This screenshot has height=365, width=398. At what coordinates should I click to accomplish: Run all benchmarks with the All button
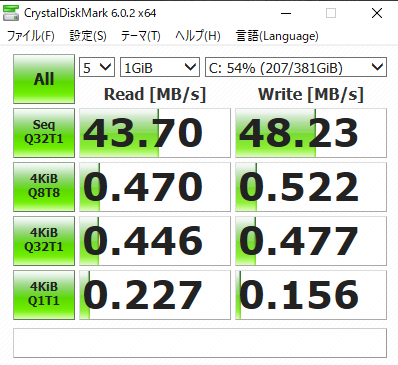(44, 79)
